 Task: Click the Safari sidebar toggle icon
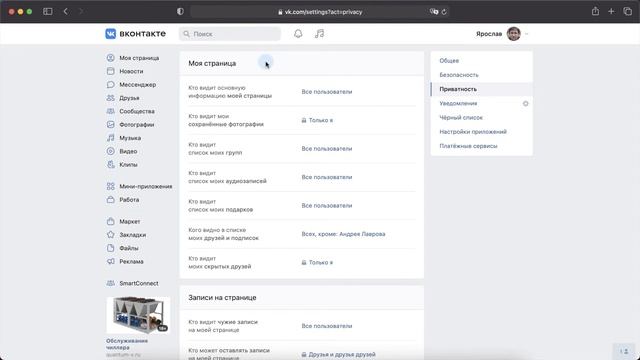click(48, 11)
